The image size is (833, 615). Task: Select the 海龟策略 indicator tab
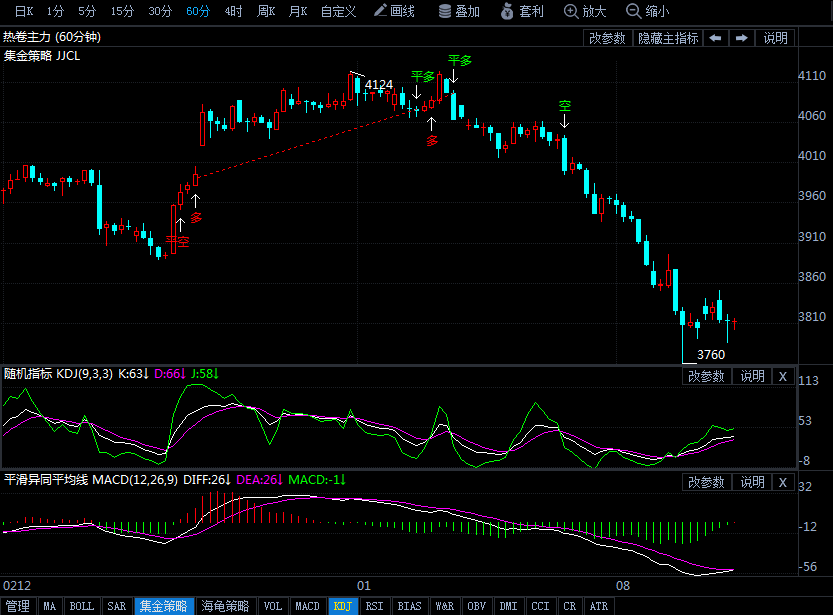[x=225, y=606]
